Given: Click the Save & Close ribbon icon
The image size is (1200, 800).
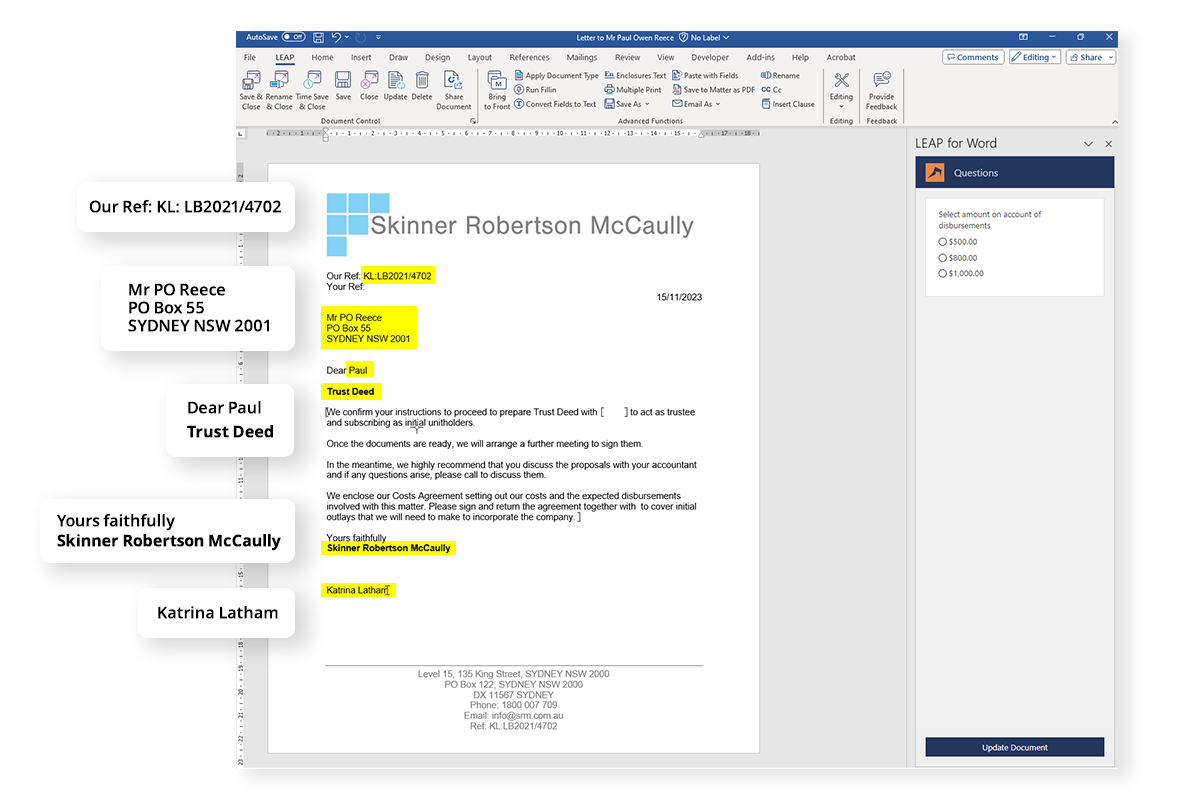Looking at the screenshot, I should 251,90.
